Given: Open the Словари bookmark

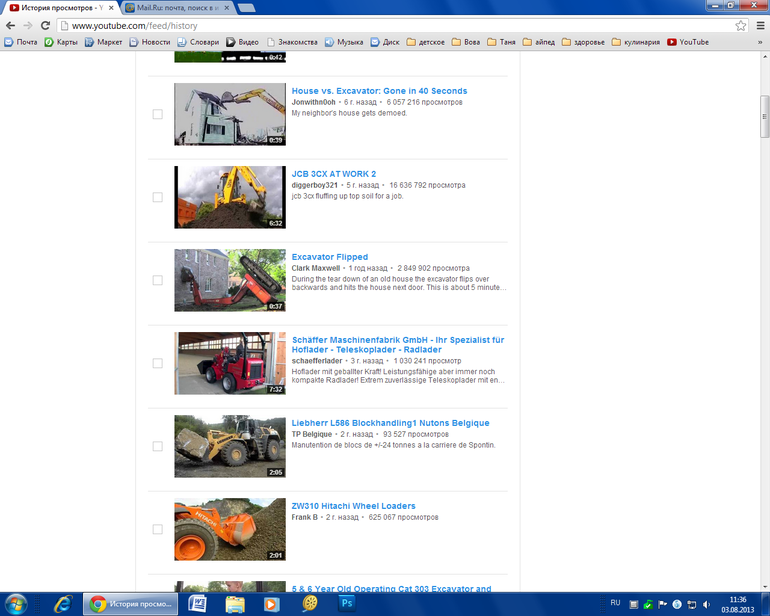Looking at the screenshot, I should click(198, 42).
